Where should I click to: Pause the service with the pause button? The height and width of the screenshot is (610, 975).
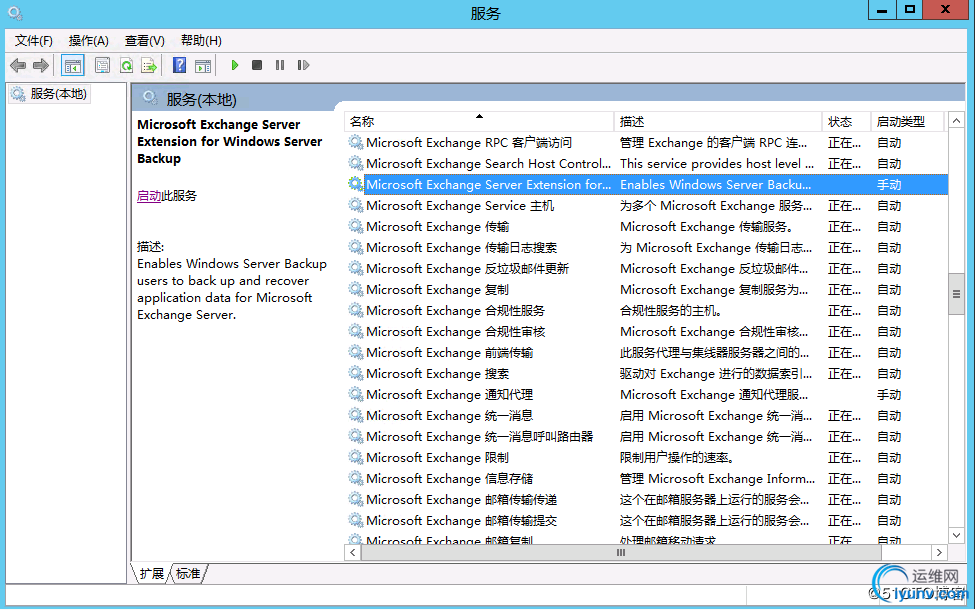click(280, 65)
